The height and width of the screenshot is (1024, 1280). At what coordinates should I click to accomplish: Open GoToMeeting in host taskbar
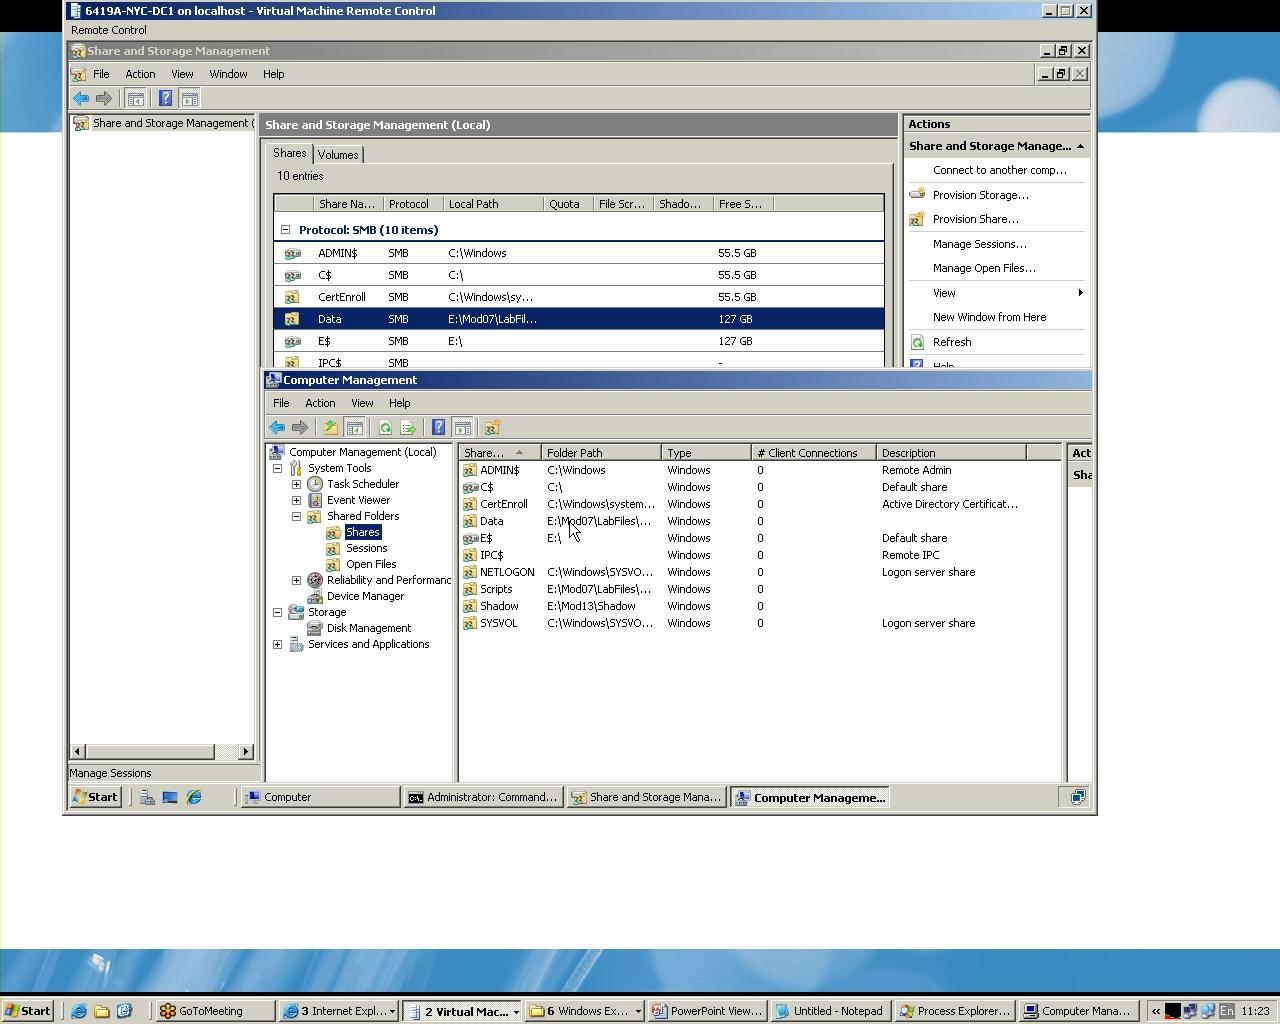pos(215,1011)
